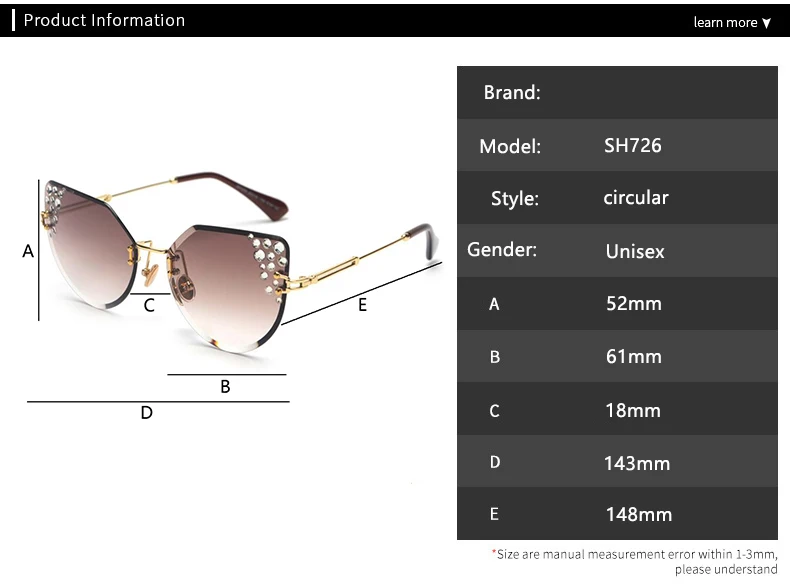Select the table row label 'C'
This screenshot has width=790, height=586.
(x=494, y=411)
